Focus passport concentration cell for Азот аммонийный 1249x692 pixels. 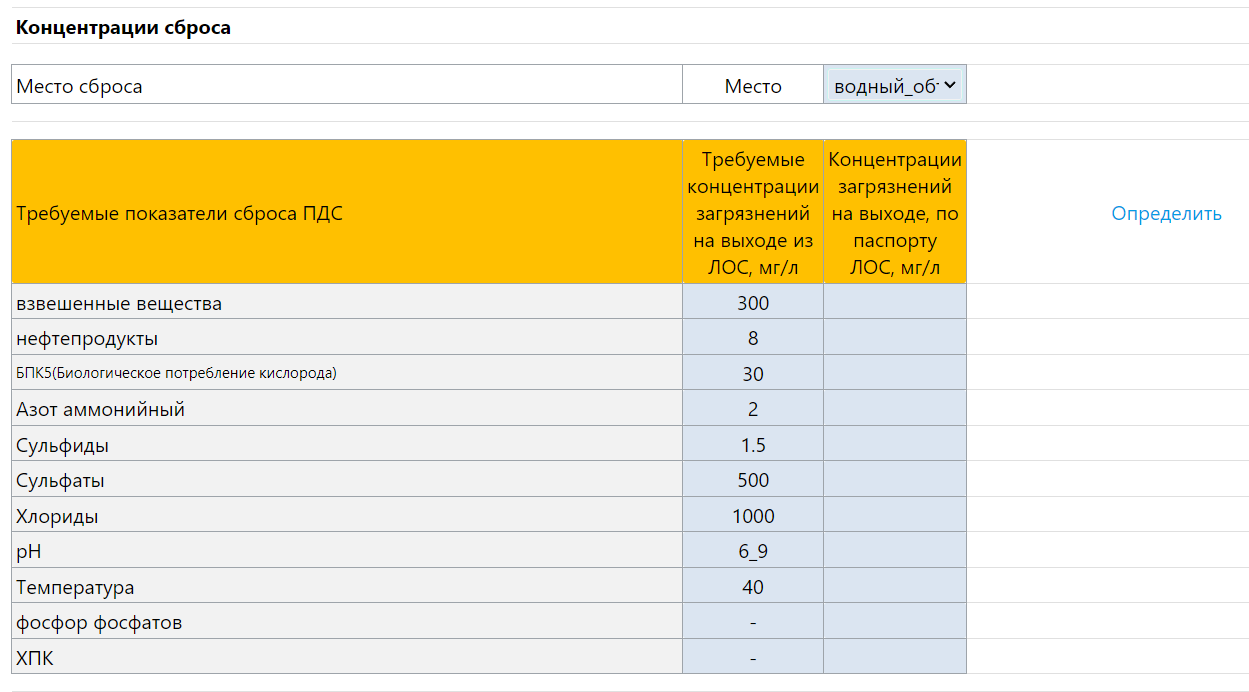895,409
